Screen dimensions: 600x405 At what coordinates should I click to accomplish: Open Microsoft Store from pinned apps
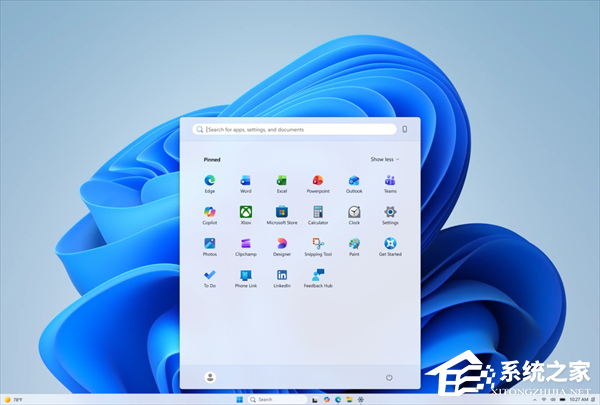[x=282, y=215]
